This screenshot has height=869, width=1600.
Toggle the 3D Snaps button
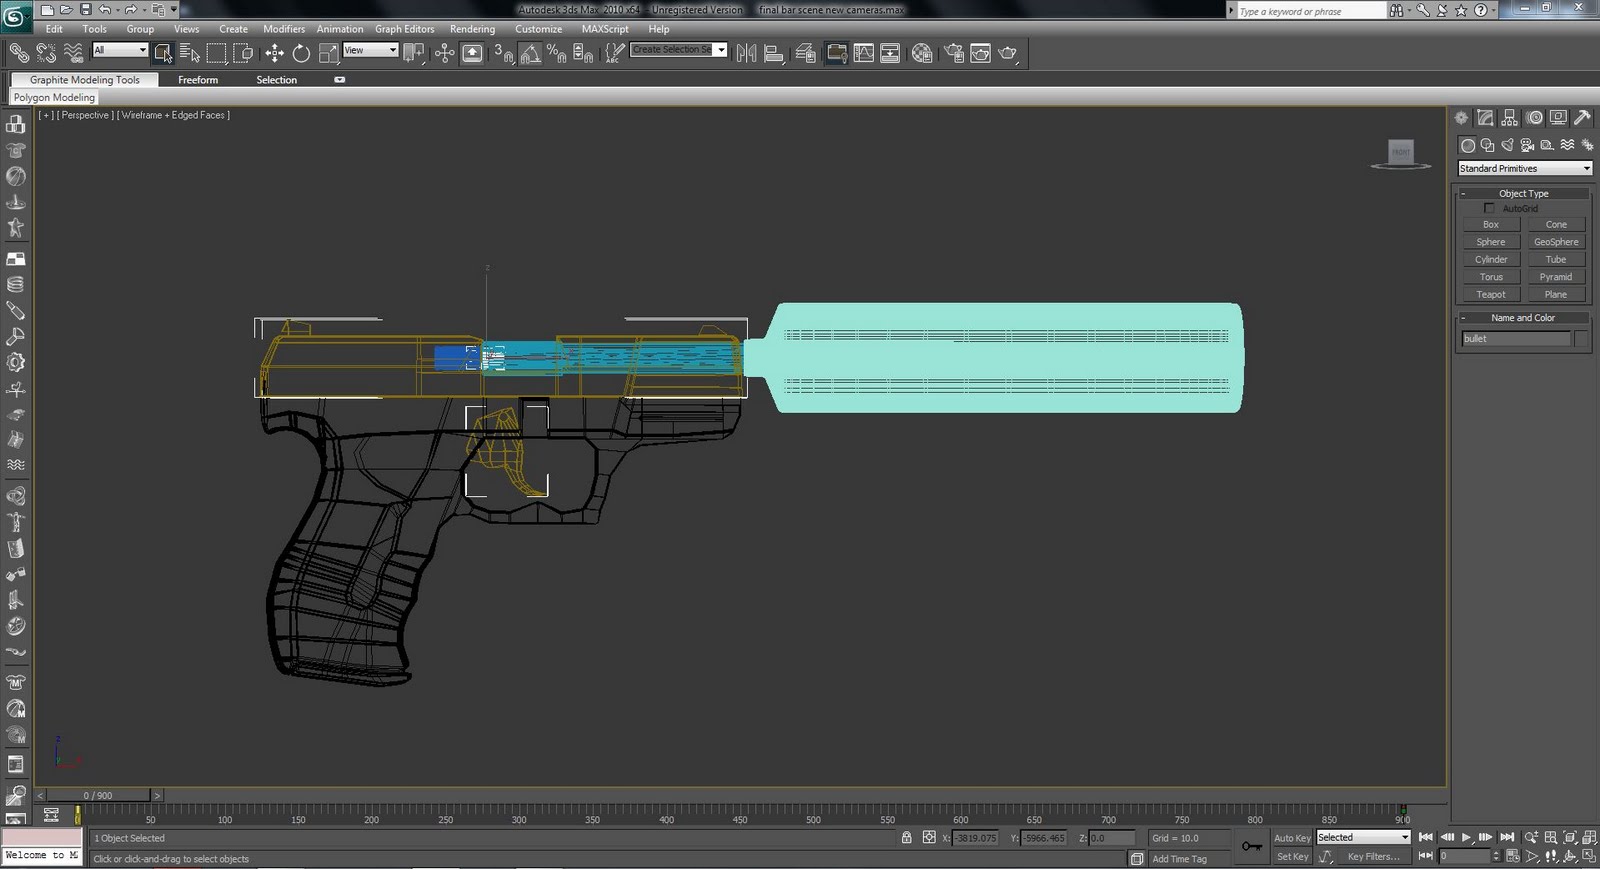504,53
